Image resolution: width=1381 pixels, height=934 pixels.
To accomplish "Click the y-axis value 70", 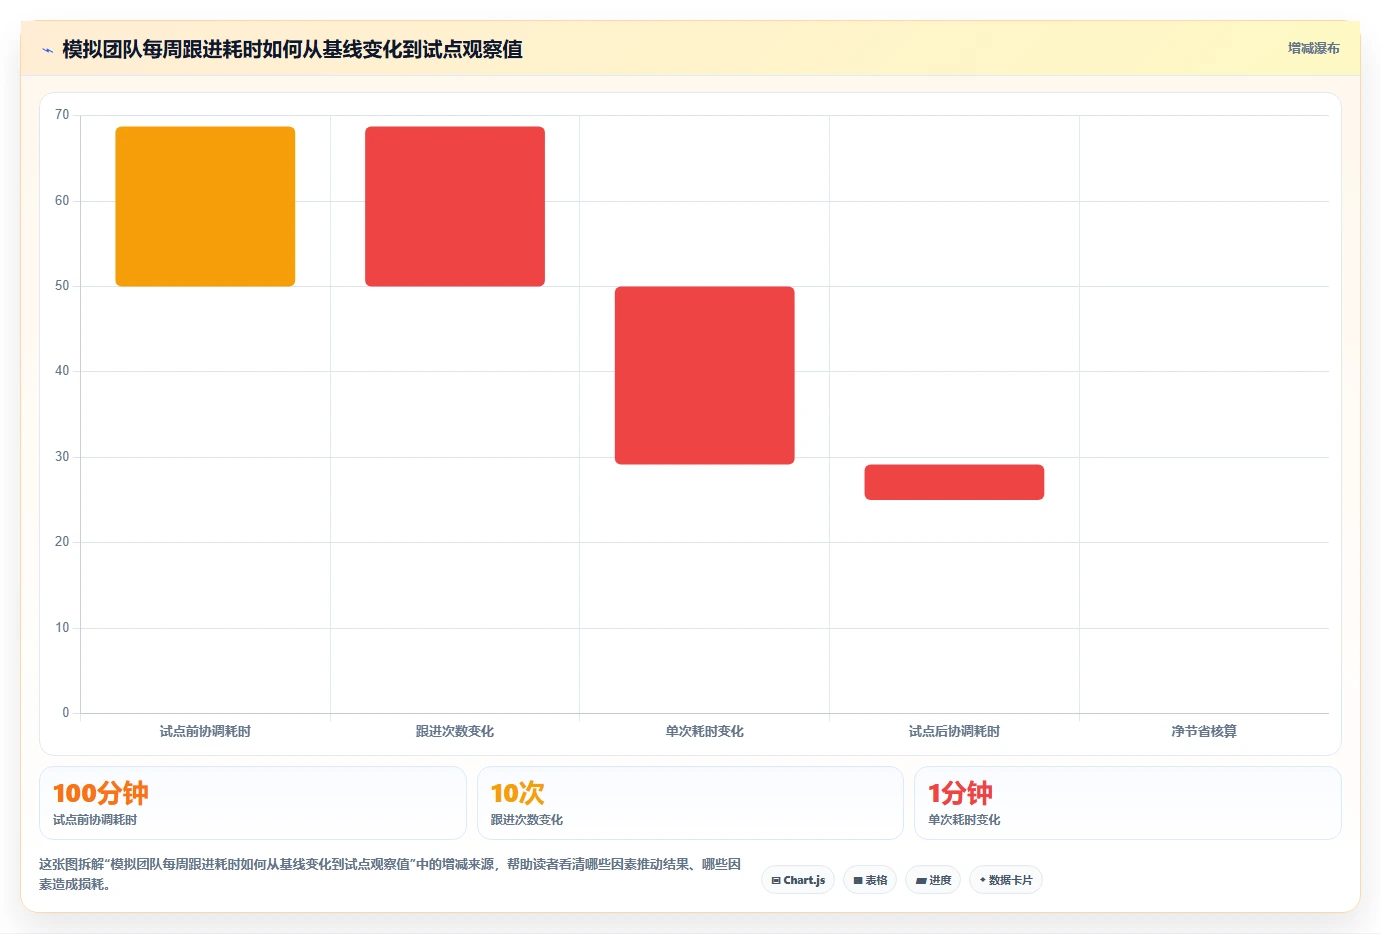I will point(62,115).
